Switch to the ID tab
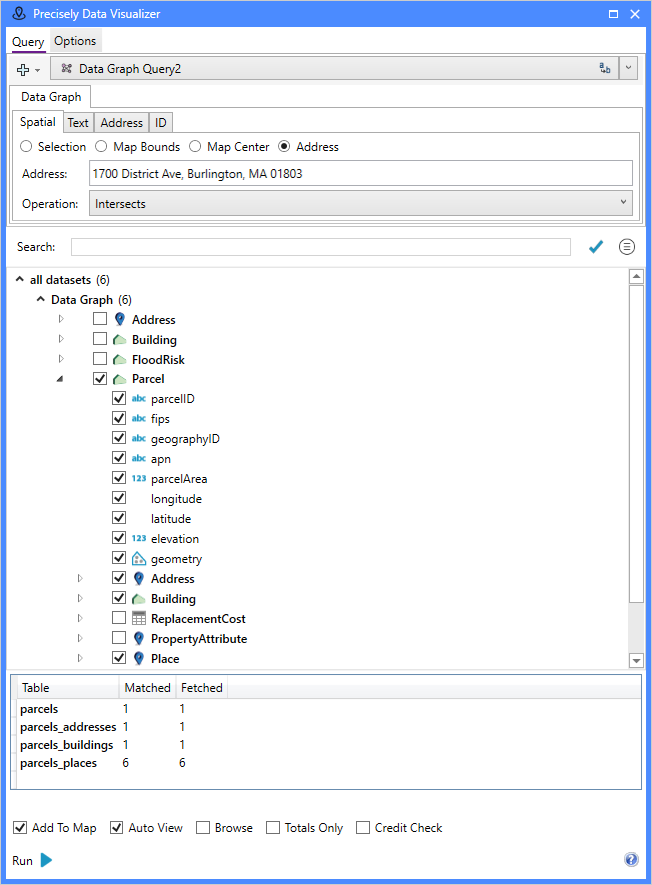The height and width of the screenshot is (885, 652). (x=161, y=122)
